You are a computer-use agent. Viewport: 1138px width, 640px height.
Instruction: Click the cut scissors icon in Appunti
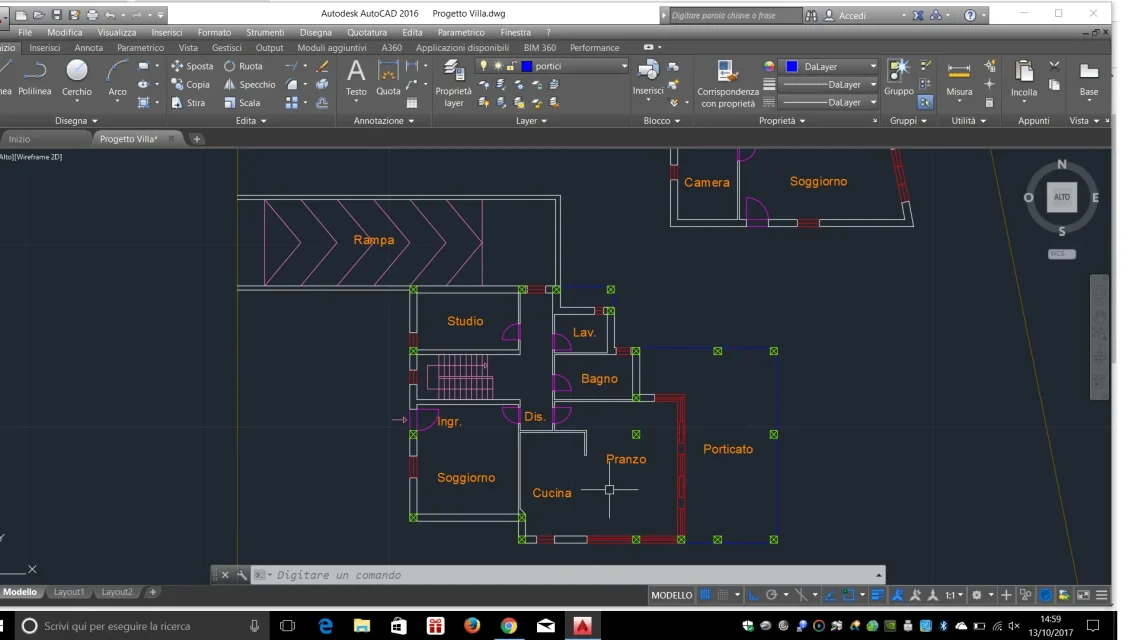coord(1055,66)
